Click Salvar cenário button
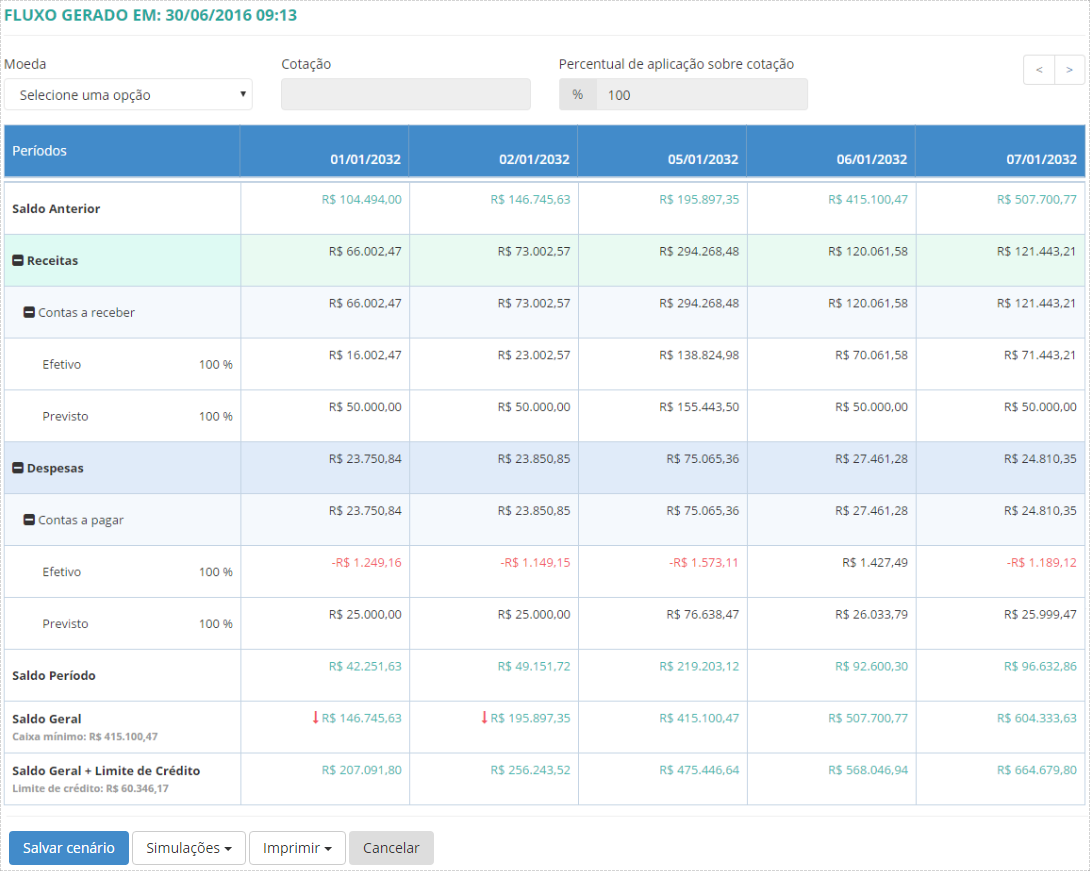Image resolution: width=1090 pixels, height=871 pixels. 69,848
